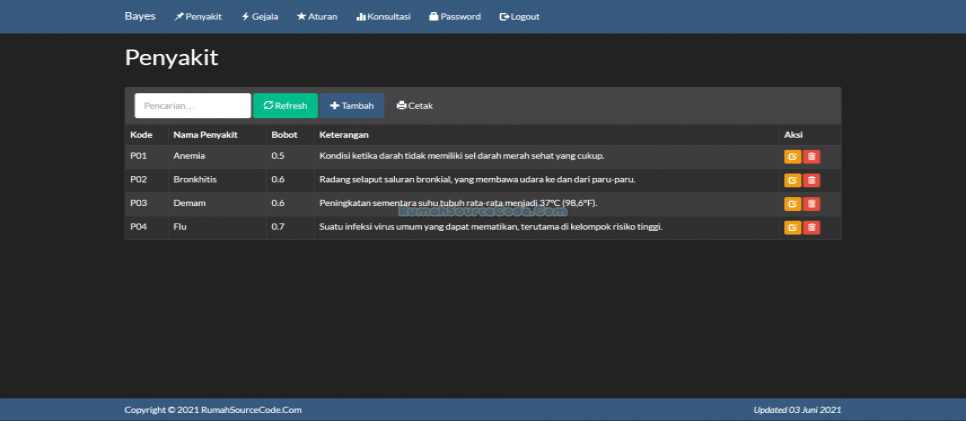Open the Aturan menu item
The width and height of the screenshot is (966, 421).
317,17
